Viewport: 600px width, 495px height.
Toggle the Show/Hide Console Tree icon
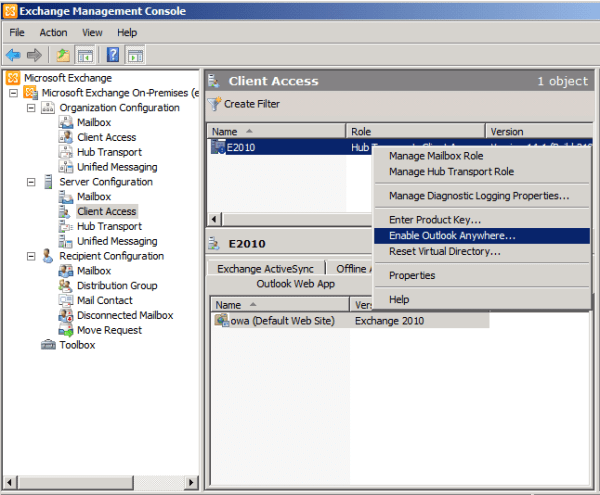(85, 55)
